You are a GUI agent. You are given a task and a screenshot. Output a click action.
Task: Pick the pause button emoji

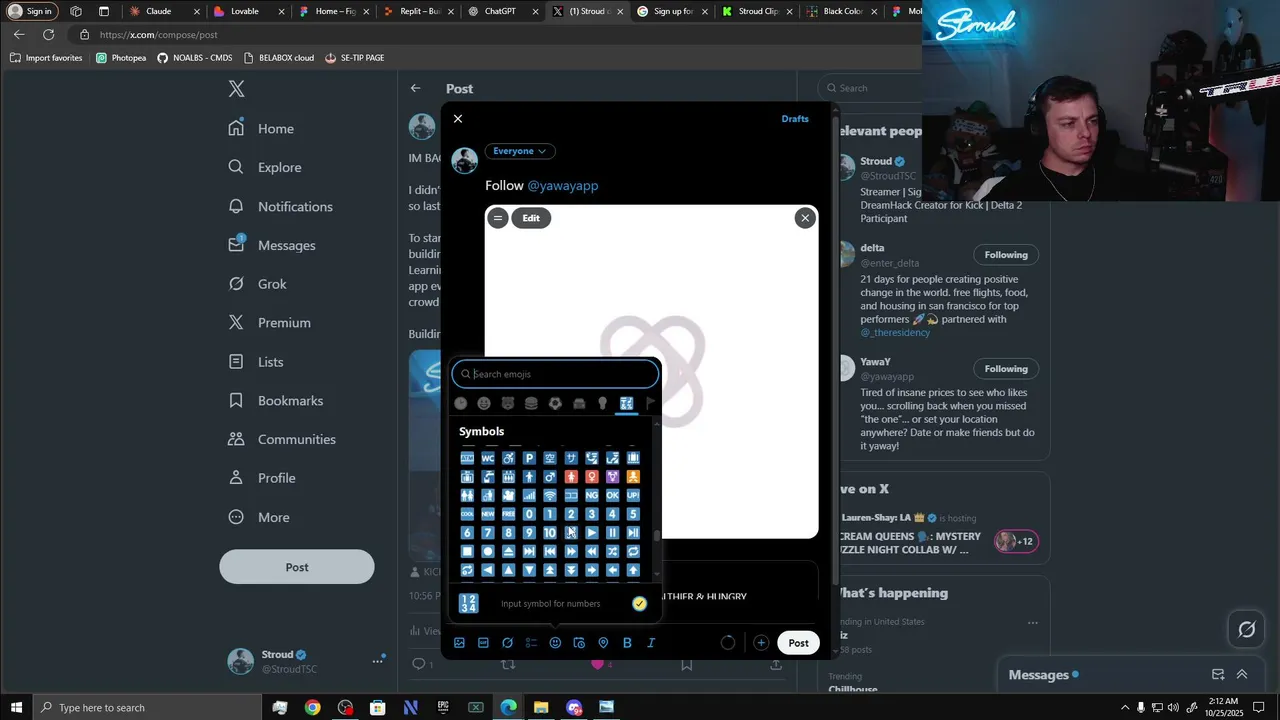pos(612,533)
